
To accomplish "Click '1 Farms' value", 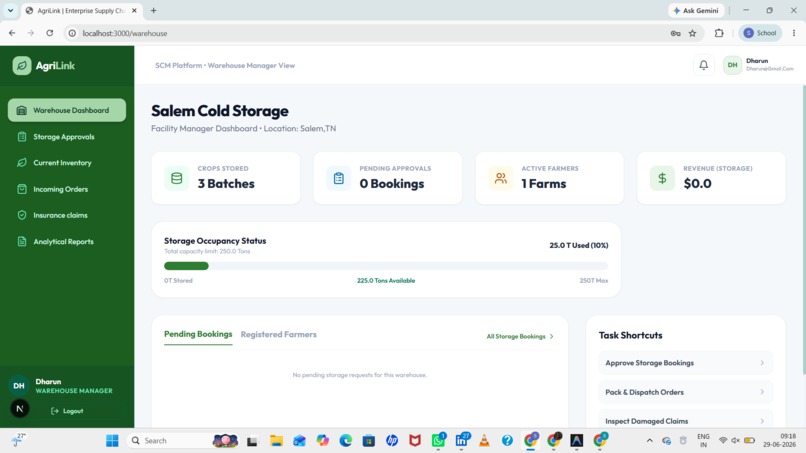I will point(544,184).
